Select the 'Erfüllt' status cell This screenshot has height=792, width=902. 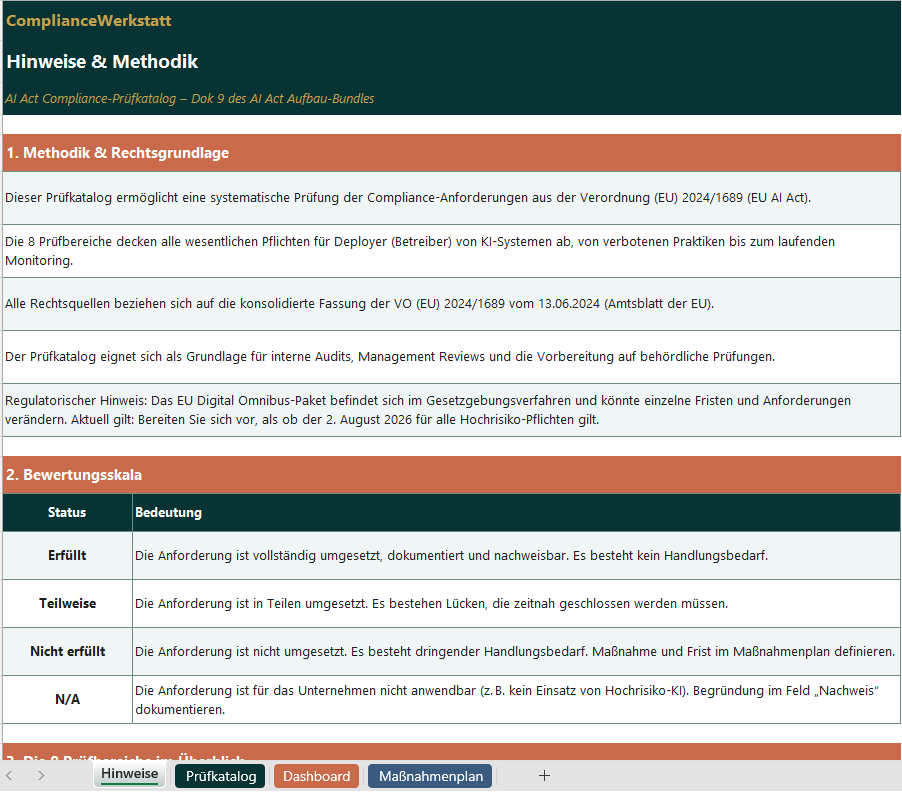pos(66,555)
